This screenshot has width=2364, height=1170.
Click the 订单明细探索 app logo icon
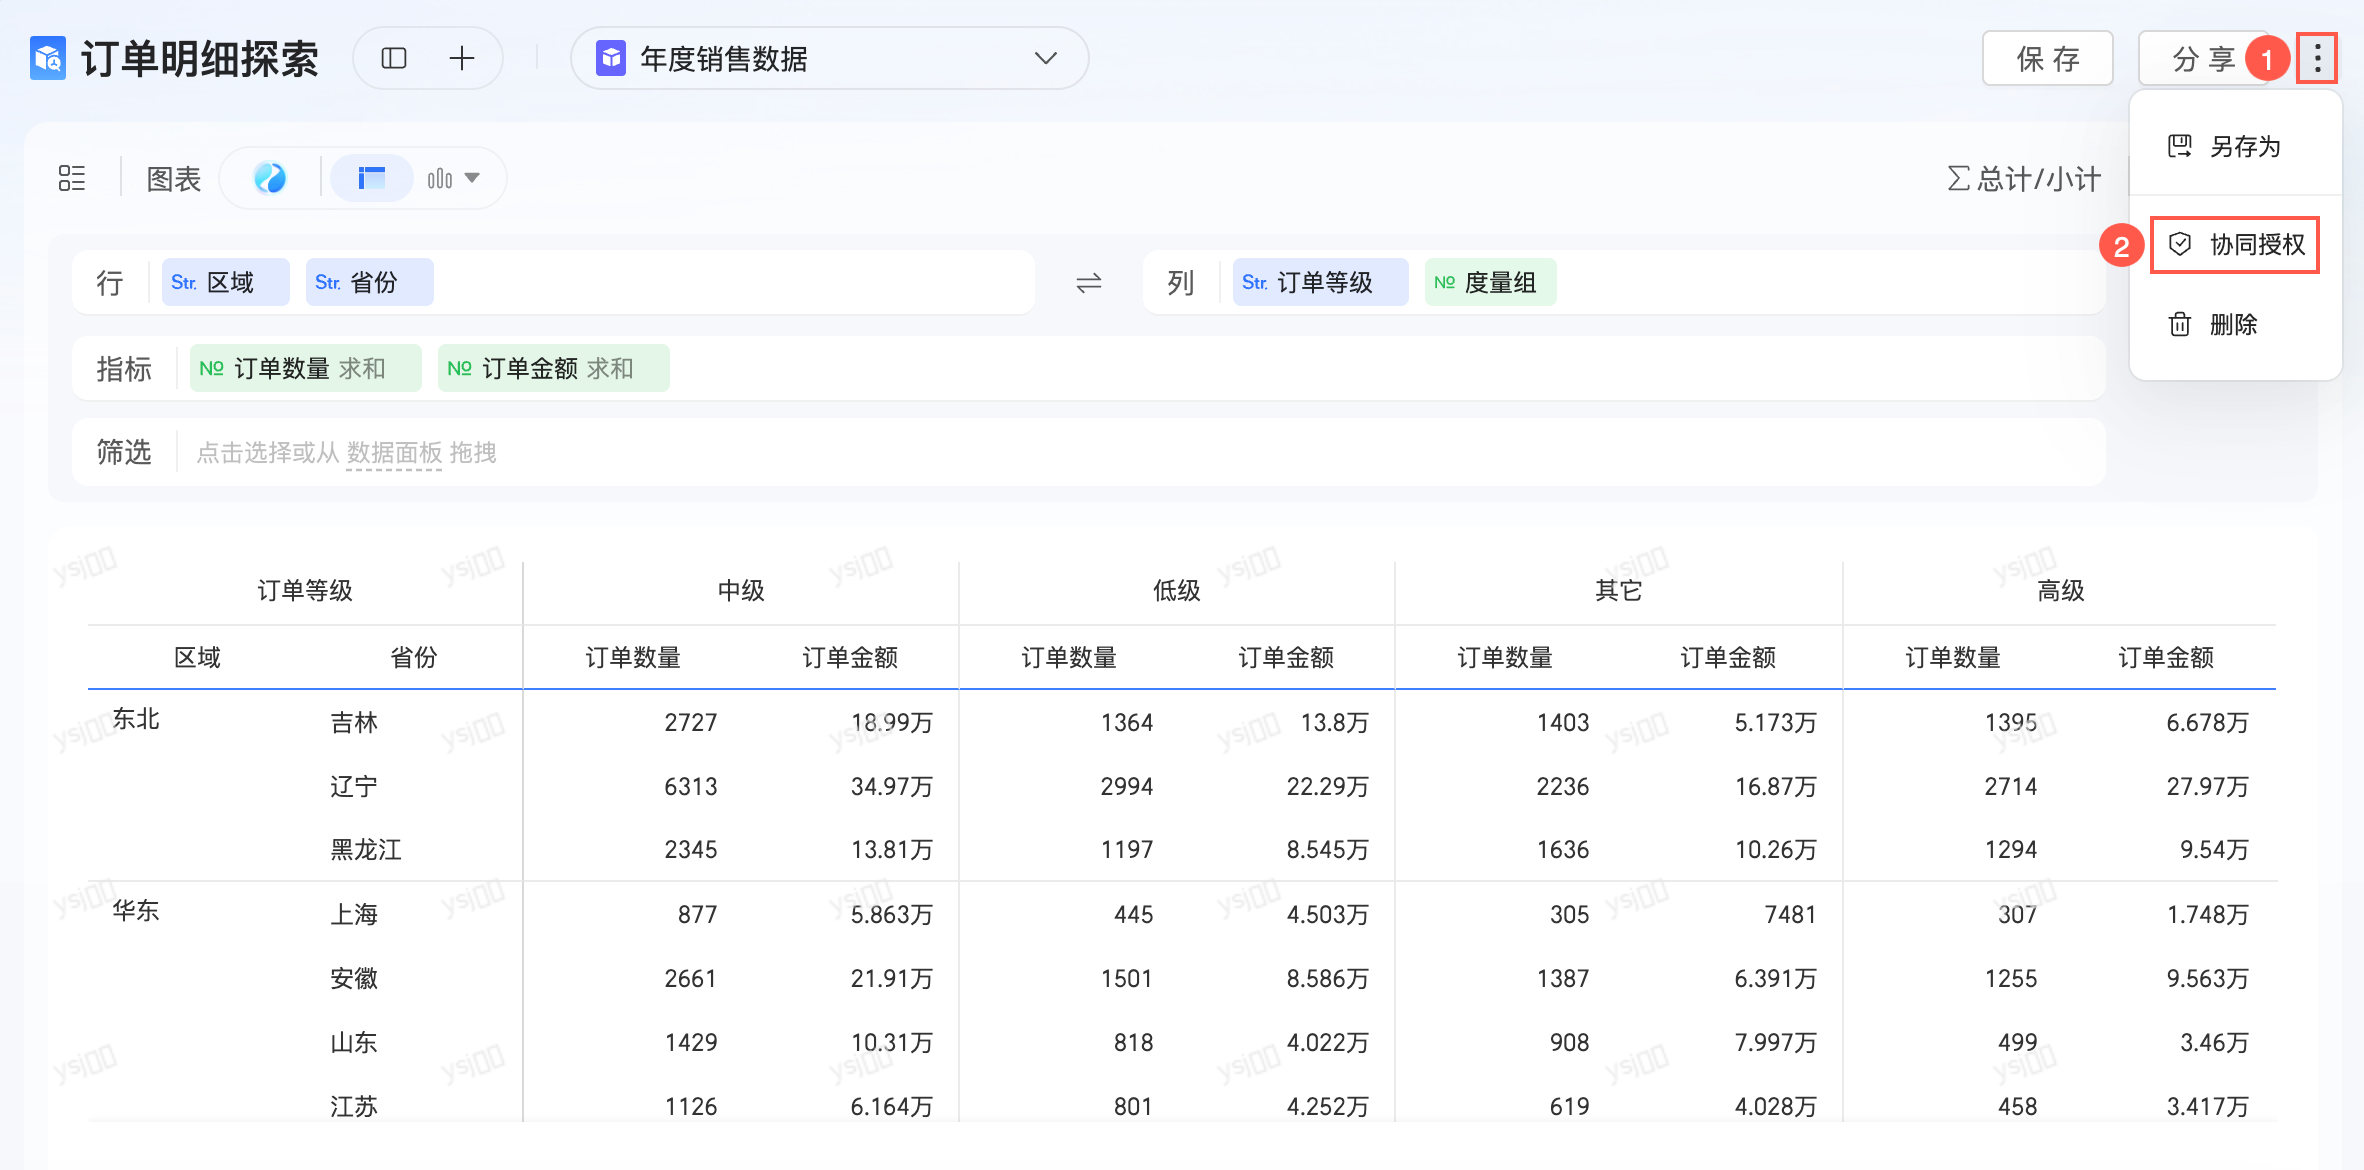tap(48, 59)
